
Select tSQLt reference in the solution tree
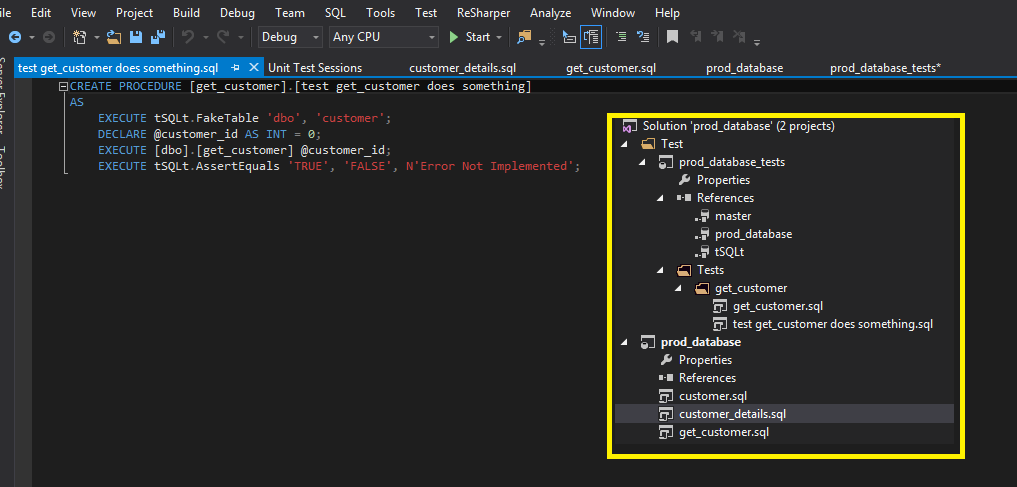pyautogui.click(x=729, y=252)
